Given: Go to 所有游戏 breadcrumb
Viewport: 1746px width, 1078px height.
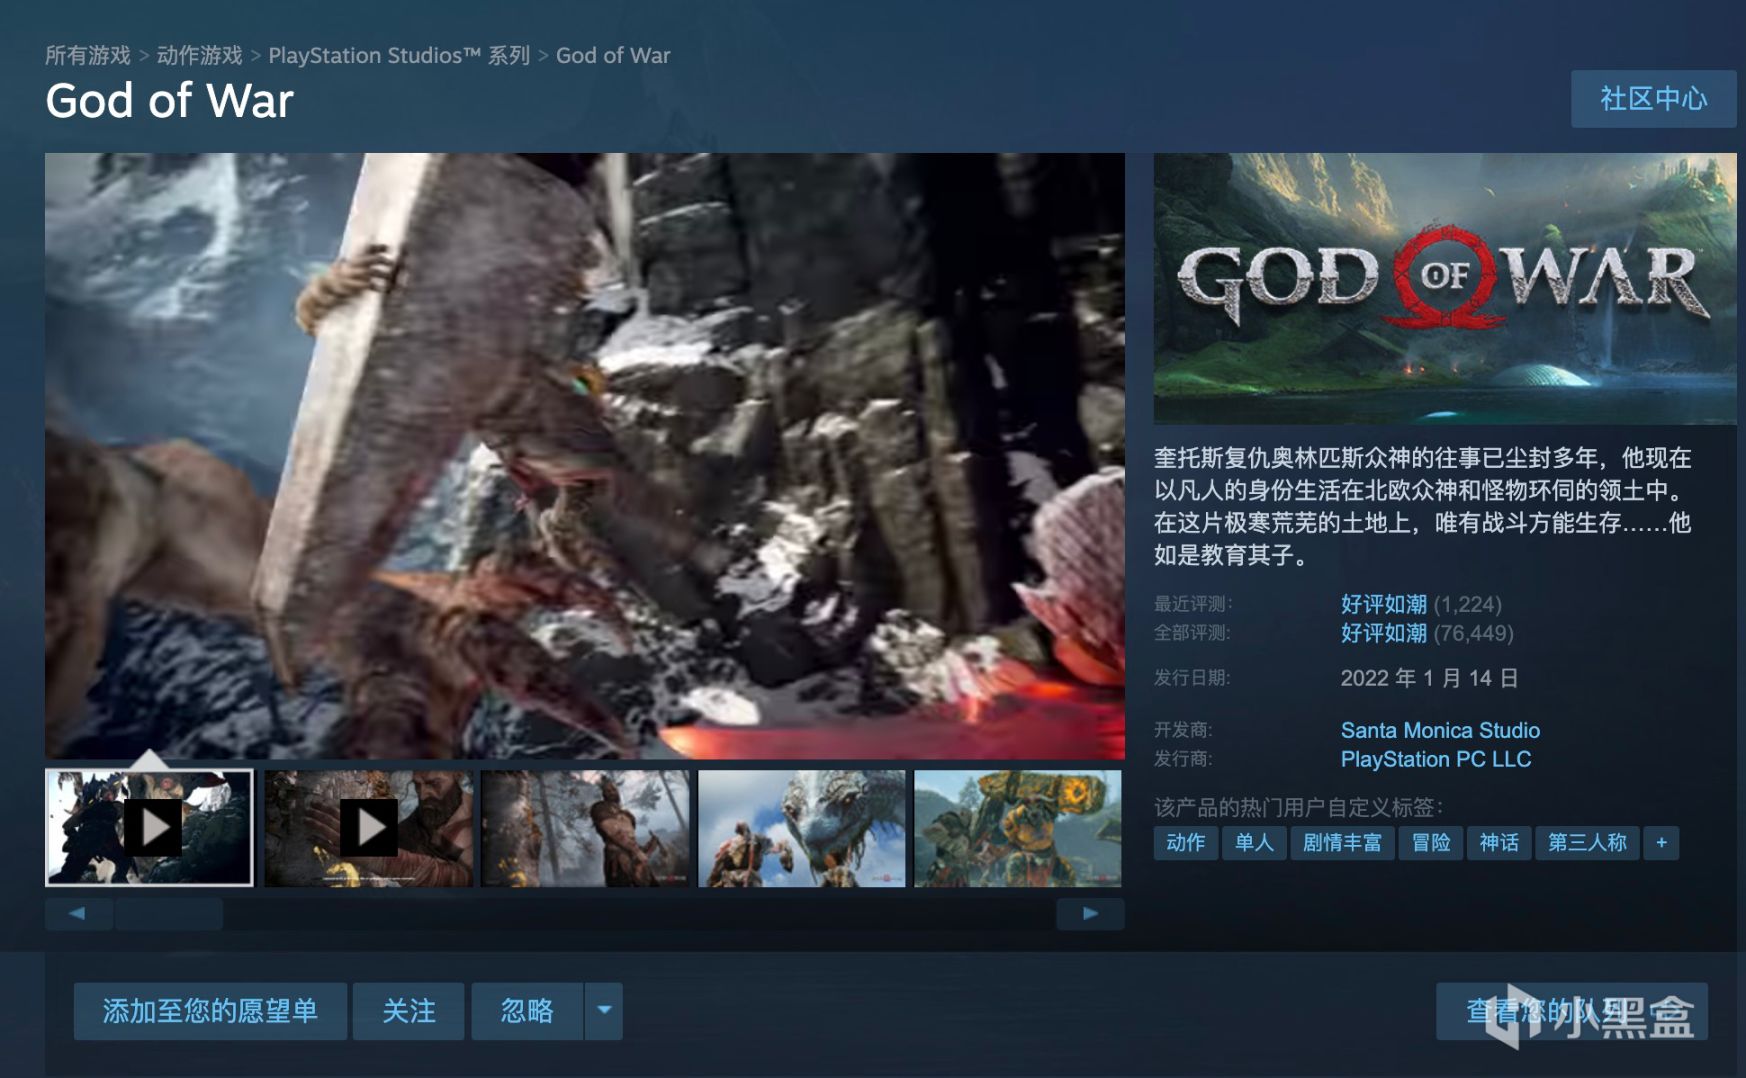Looking at the screenshot, I should click(x=88, y=56).
